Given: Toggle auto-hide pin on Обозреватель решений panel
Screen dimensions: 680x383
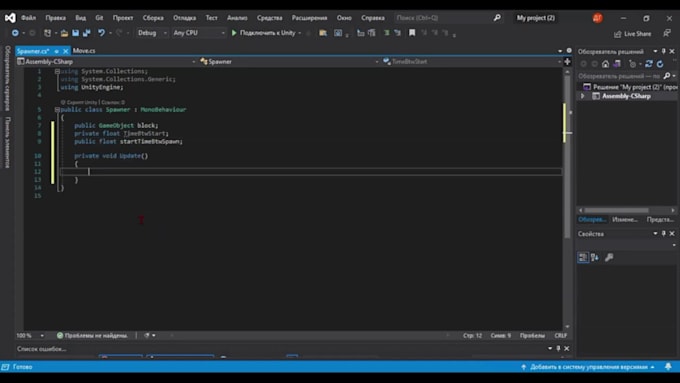Looking at the screenshot, I should (x=664, y=51).
